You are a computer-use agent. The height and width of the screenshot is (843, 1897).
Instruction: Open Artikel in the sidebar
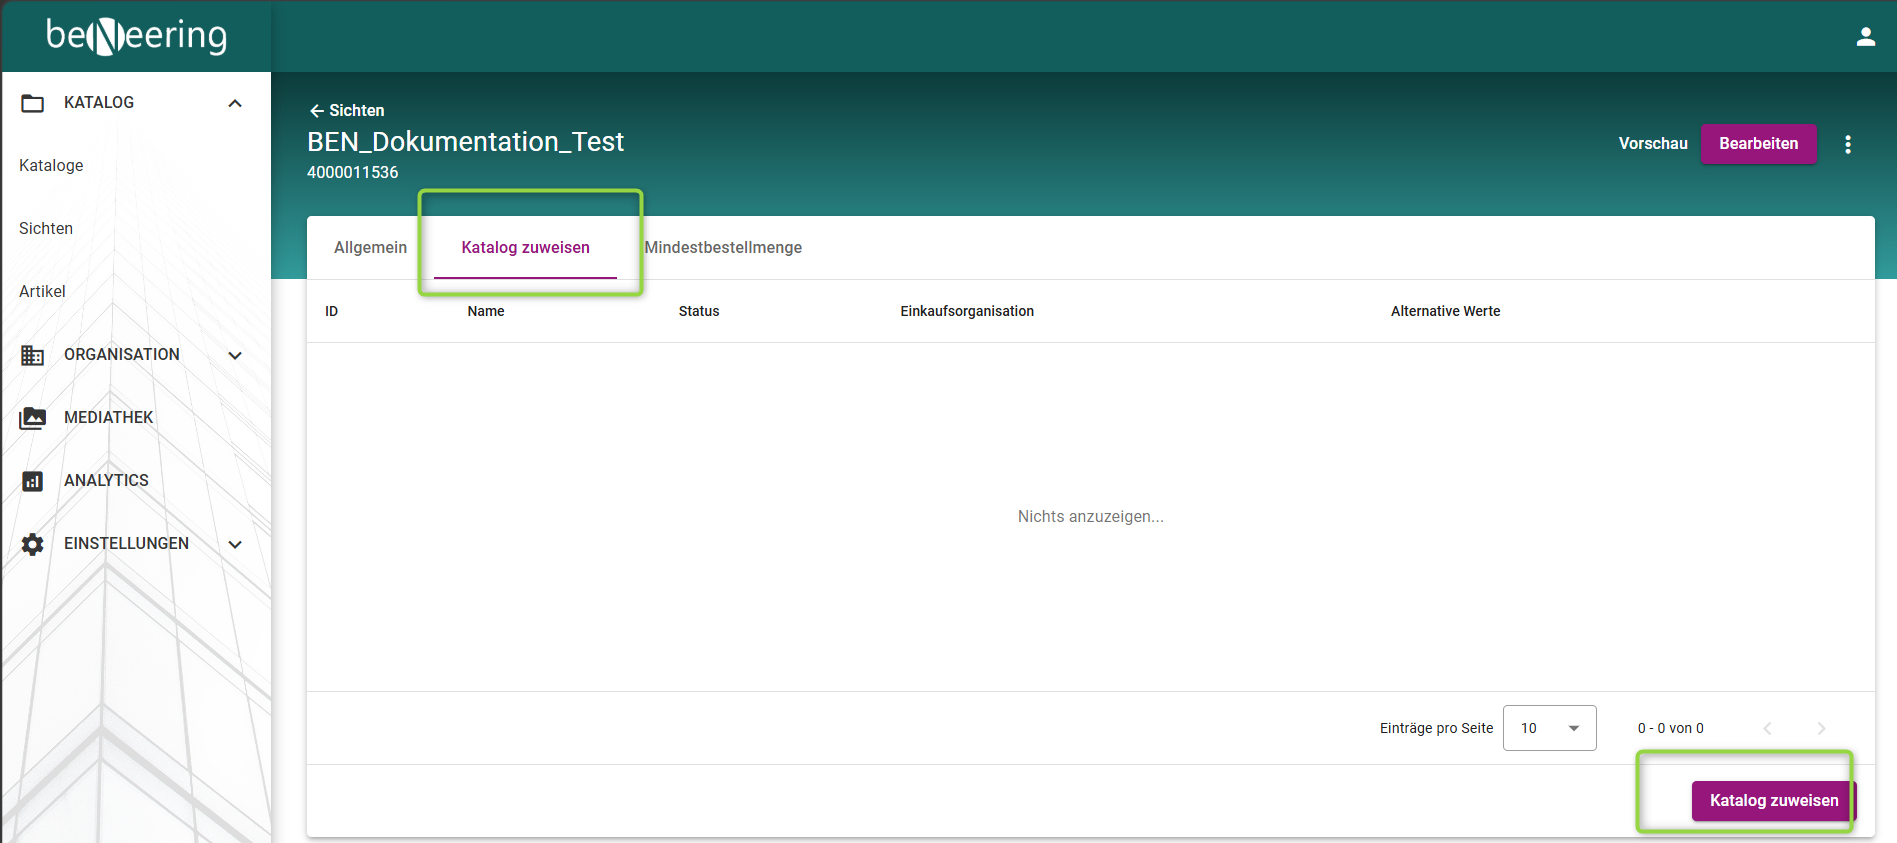(42, 291)
